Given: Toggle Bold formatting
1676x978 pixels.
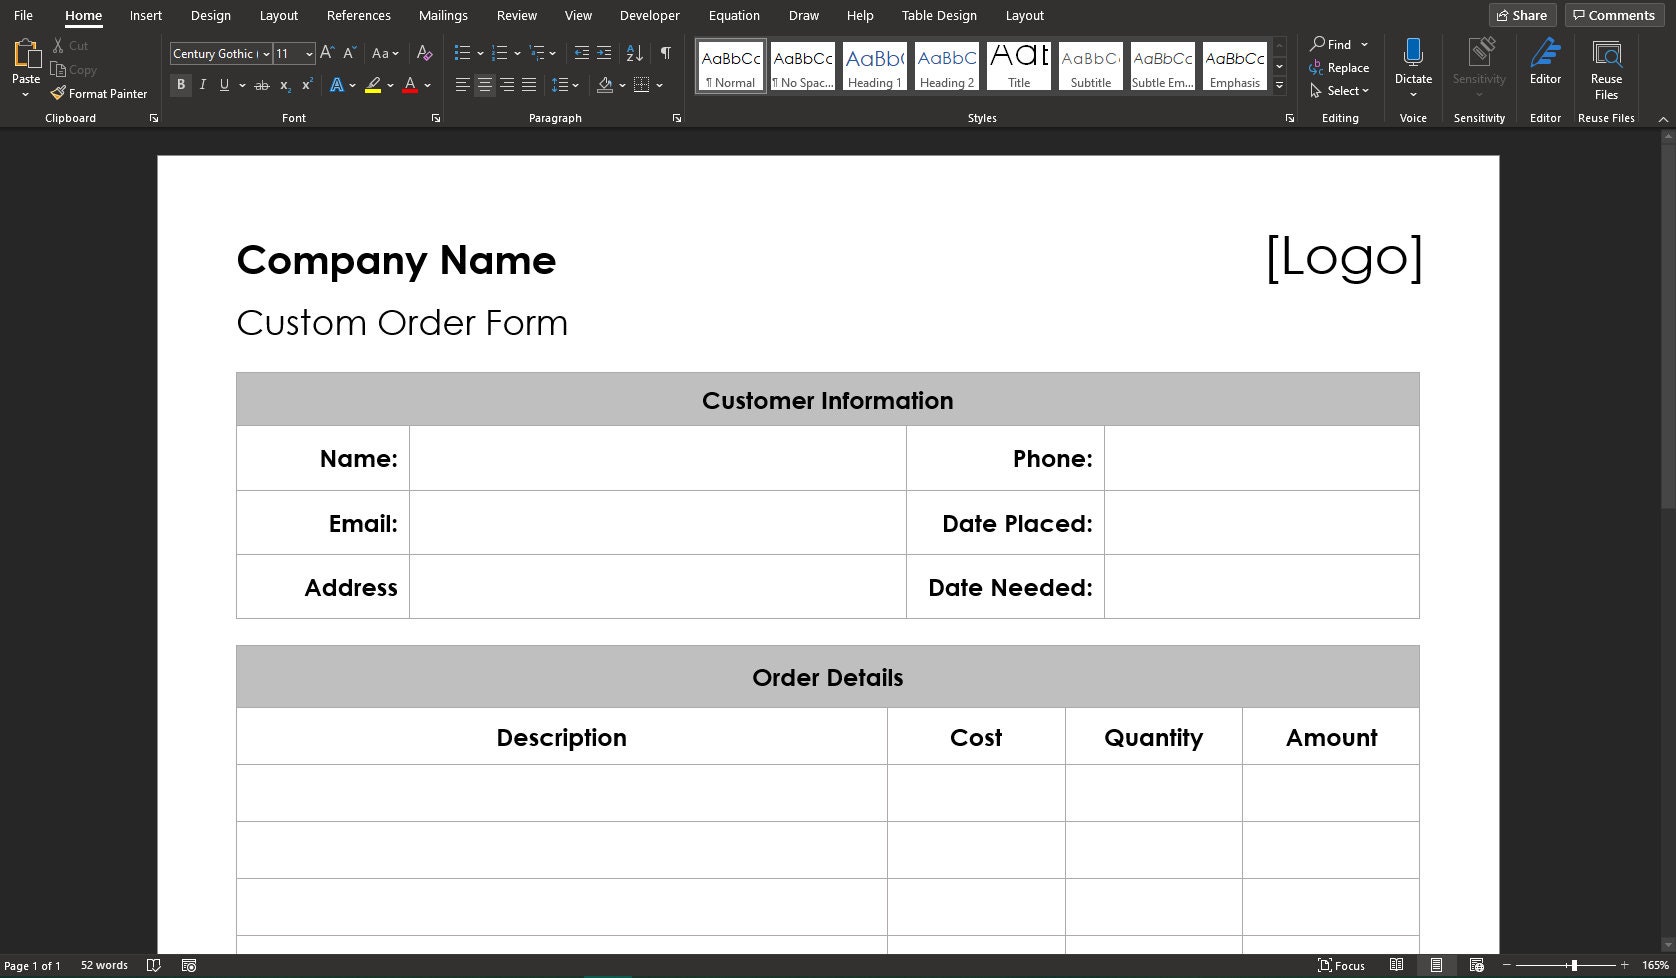Looking at the screenshot, I should point(181,85).
